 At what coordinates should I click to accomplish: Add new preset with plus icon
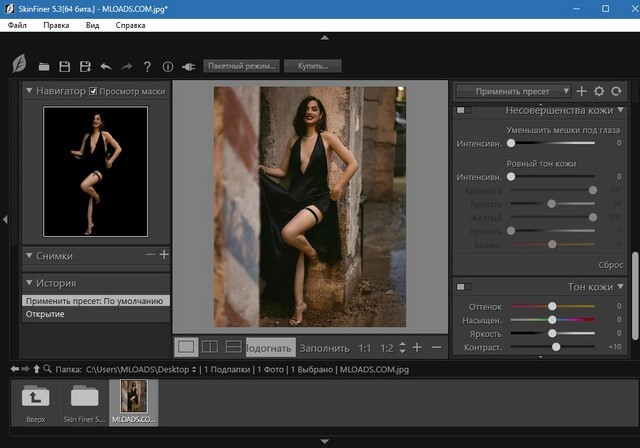click(x=582, y=91)
